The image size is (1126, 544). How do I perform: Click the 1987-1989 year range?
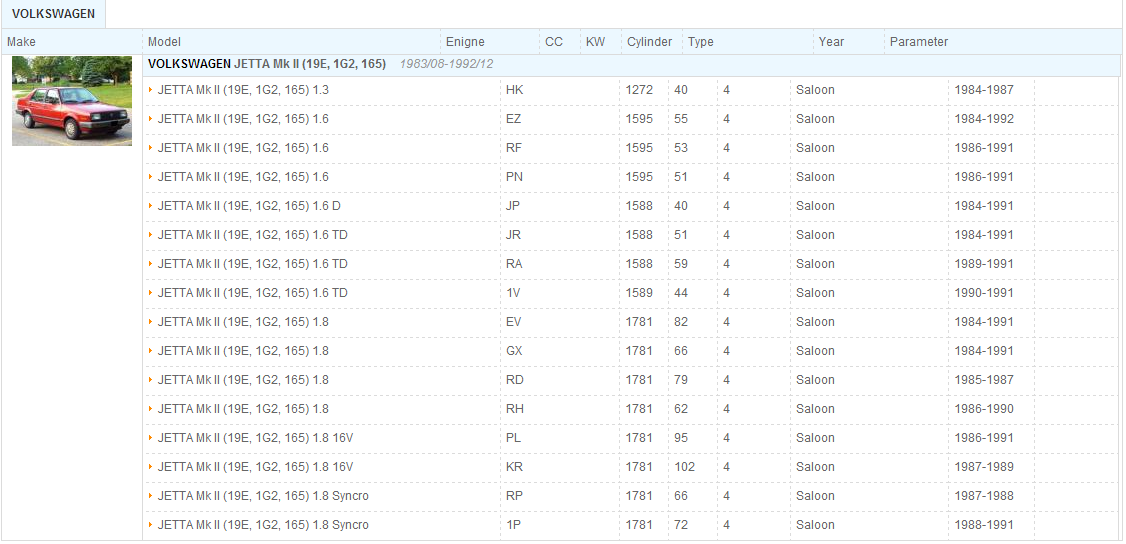tap(984, 466)
